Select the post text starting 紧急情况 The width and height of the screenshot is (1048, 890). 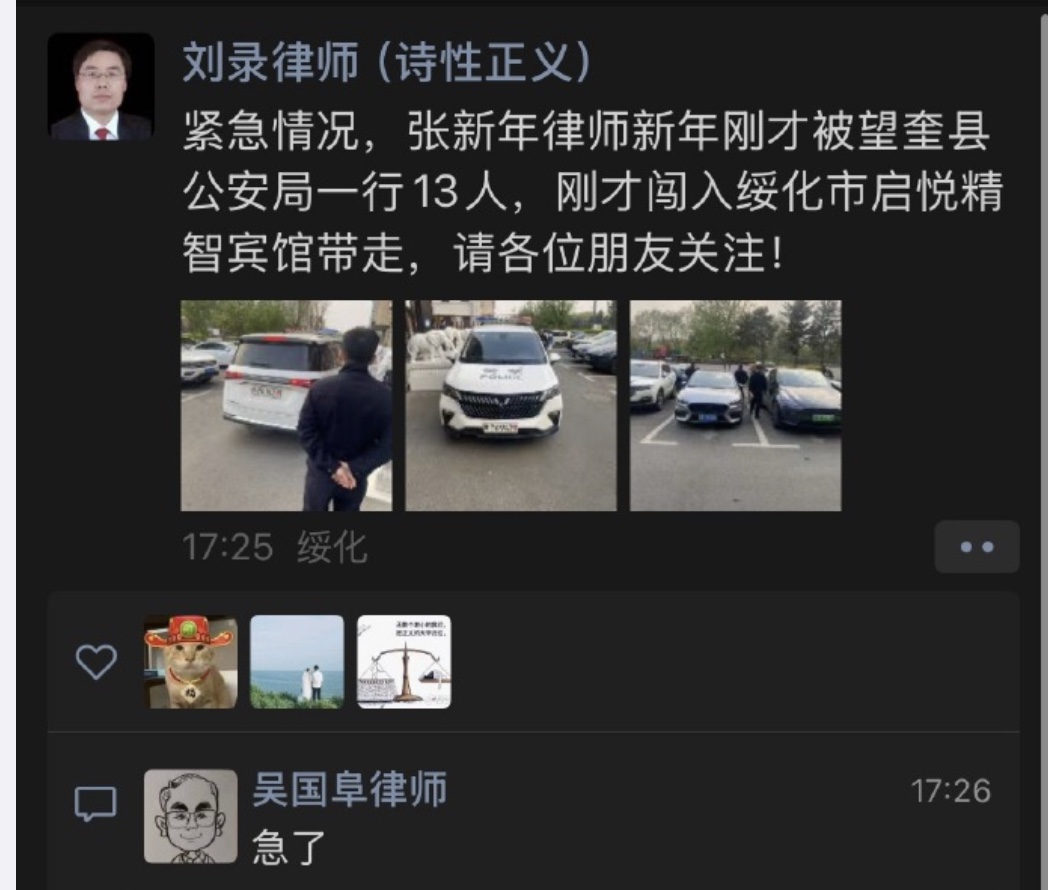(x=592, y=192)
